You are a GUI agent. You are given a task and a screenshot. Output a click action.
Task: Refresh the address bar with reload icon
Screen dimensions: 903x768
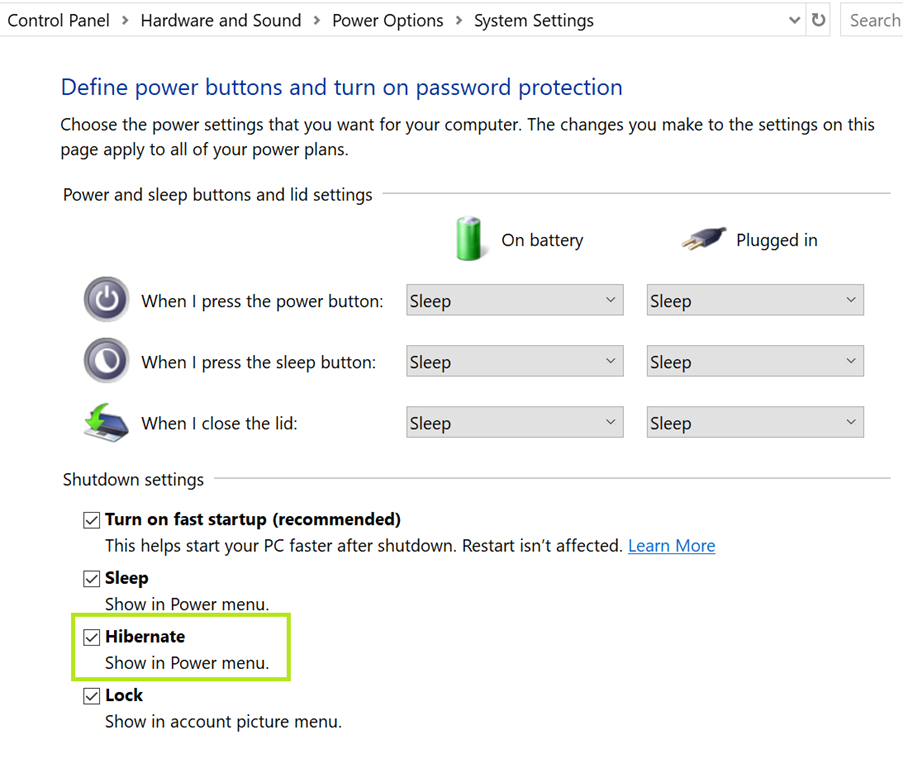pos(819,20)
